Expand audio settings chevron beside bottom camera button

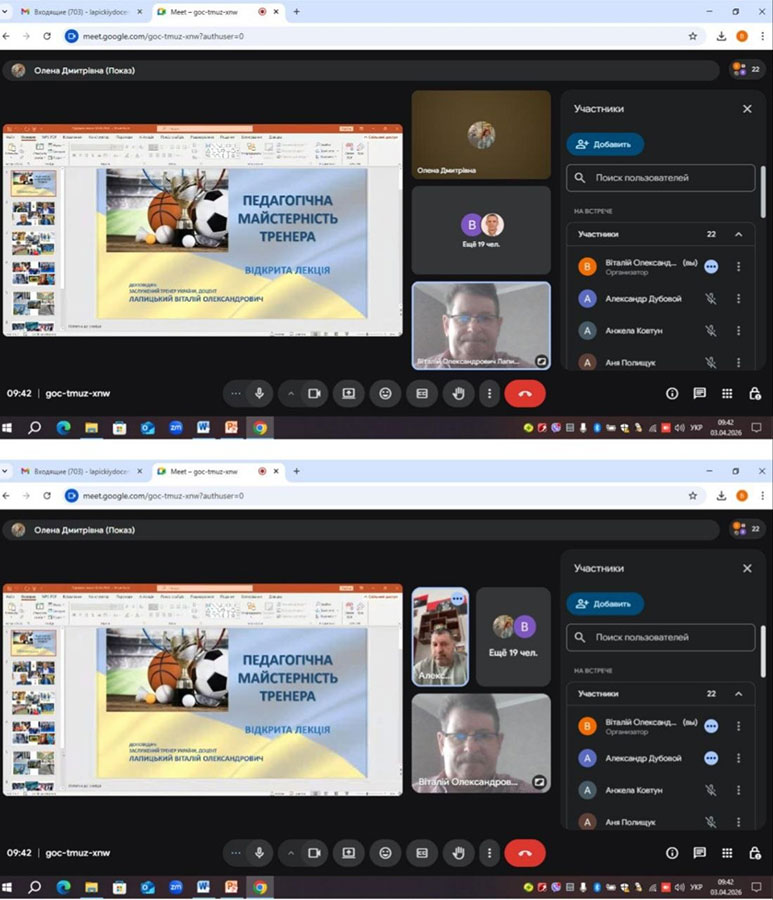pyautogui.click(x=291, y=854)
